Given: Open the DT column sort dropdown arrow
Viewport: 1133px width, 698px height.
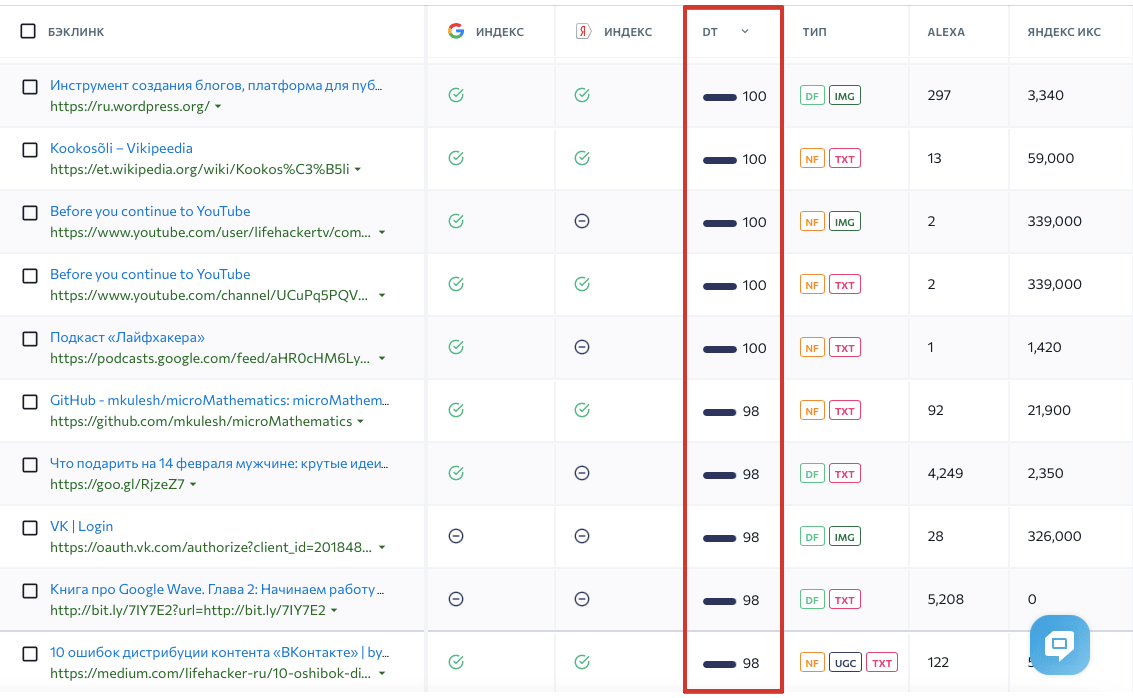Looking at the screenshot, I should coord(745,31).
